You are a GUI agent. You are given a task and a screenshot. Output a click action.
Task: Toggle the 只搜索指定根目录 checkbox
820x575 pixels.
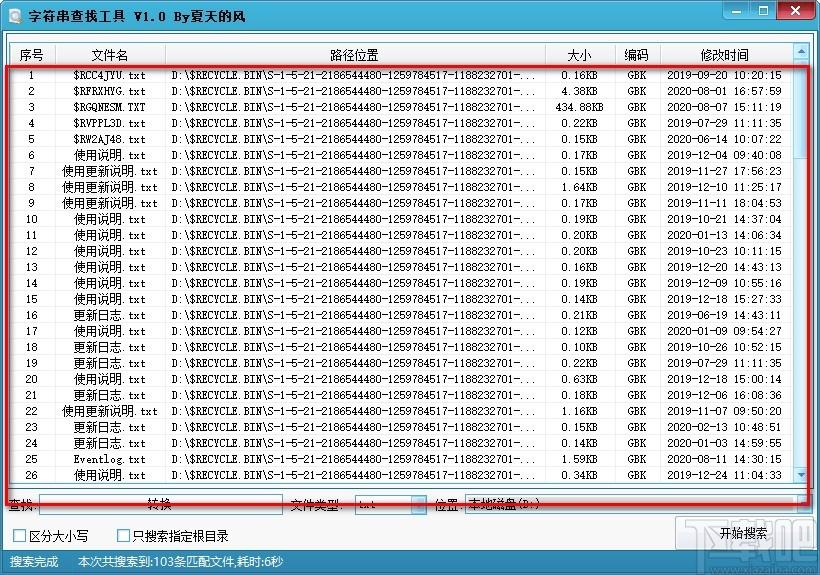124,536
